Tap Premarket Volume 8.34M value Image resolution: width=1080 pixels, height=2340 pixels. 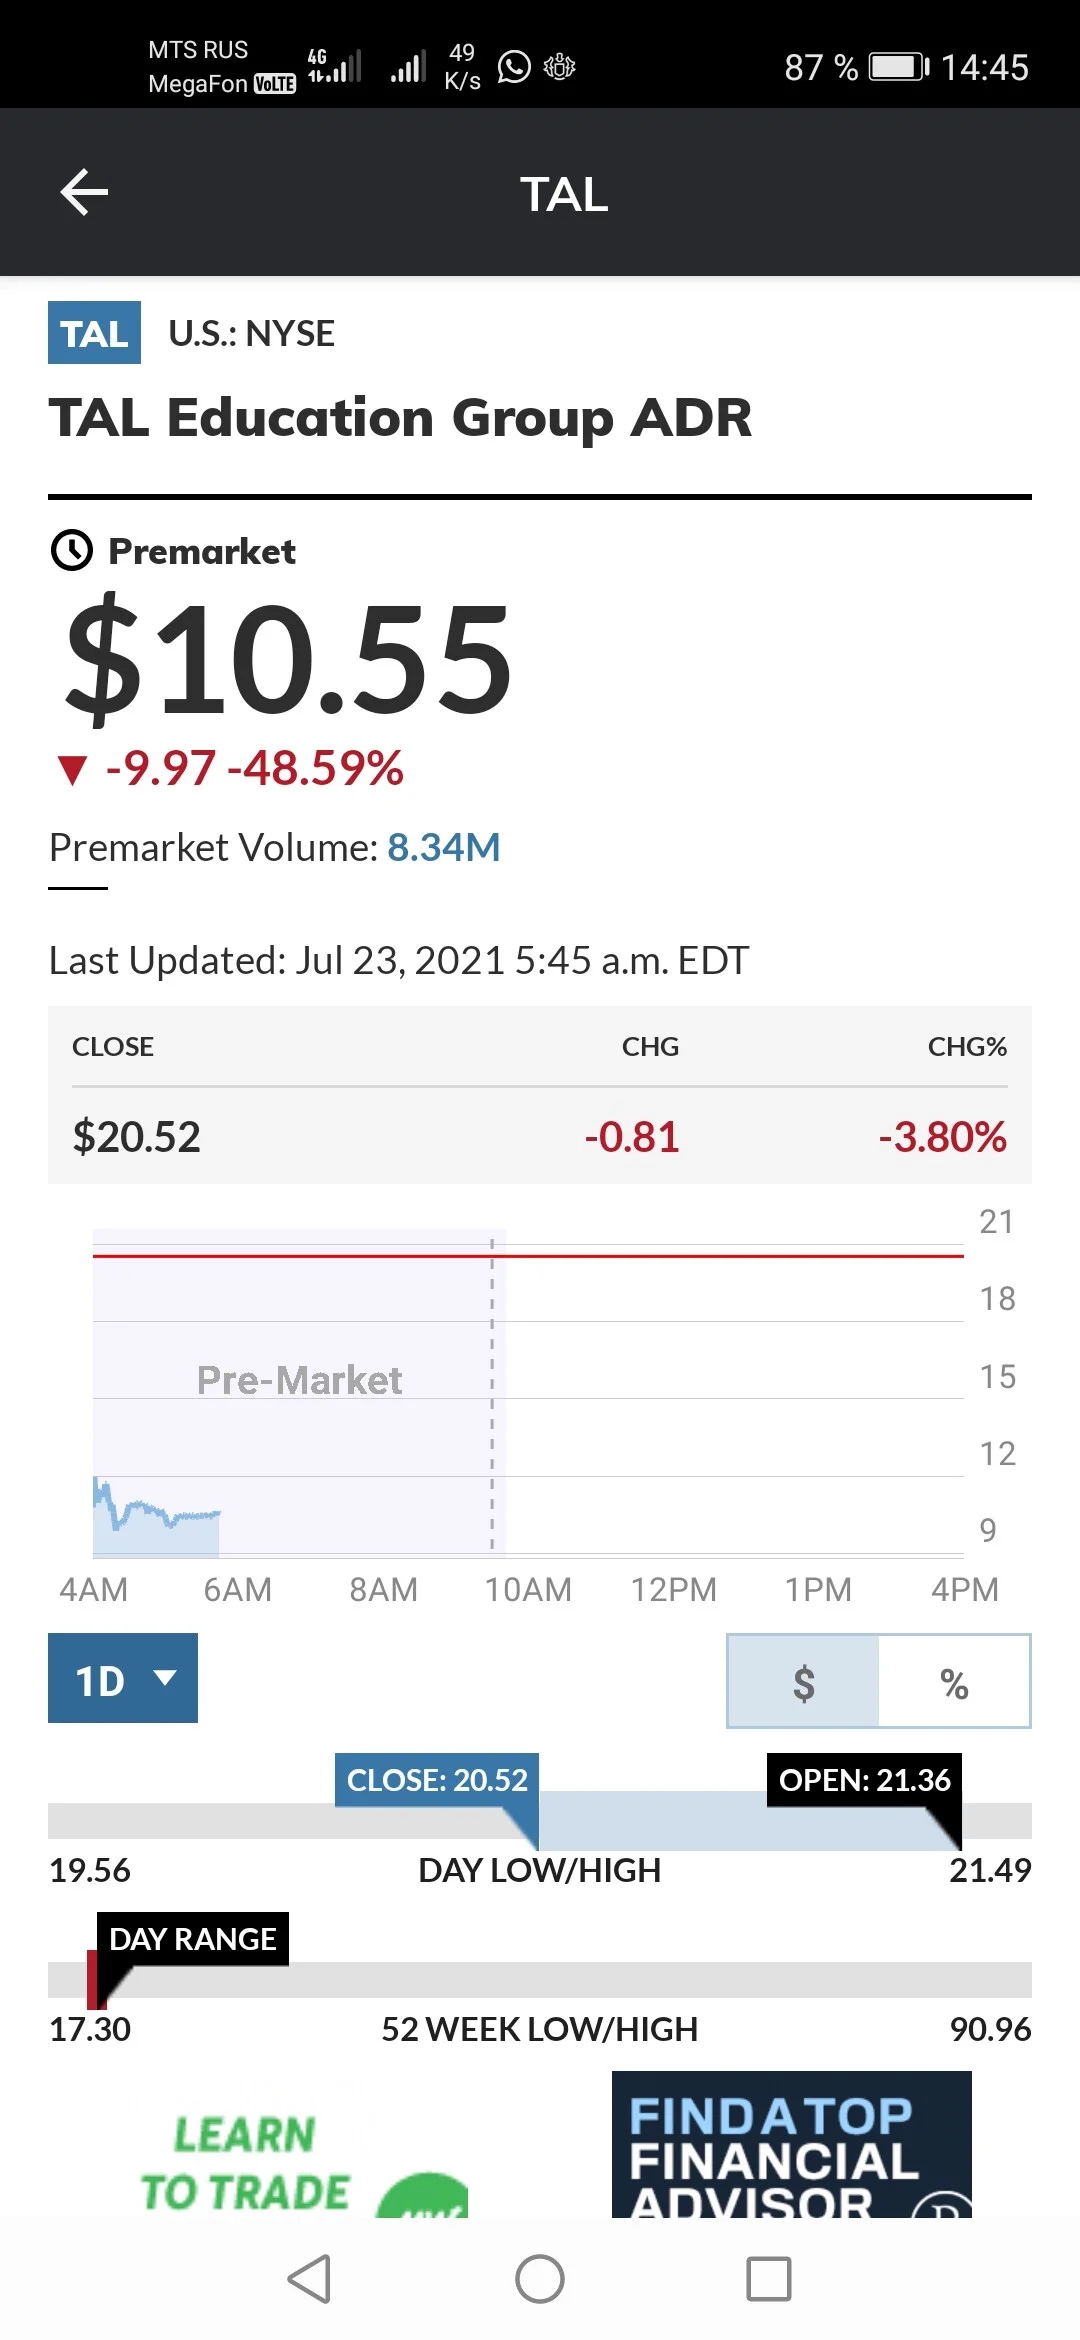(444, 847)
